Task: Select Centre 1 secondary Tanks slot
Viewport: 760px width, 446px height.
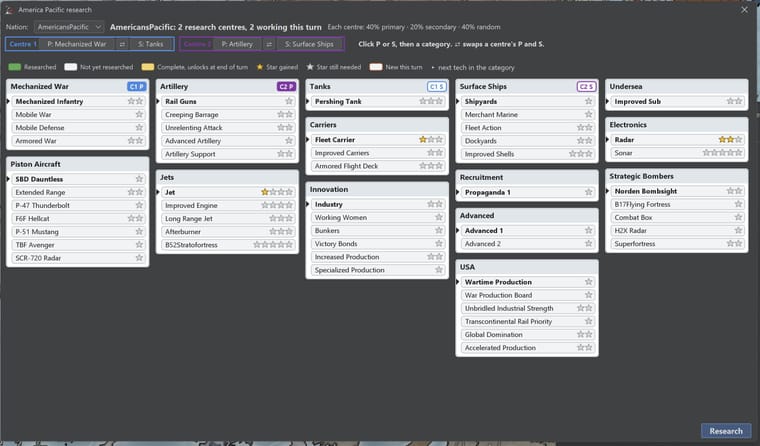Action: 150,44
